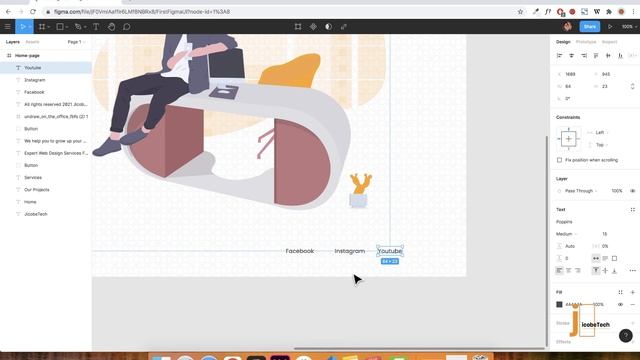Image resolution: width=640 pixels, height=360 pixels.
Task: Reload the browser page
Action: (33, 12)
